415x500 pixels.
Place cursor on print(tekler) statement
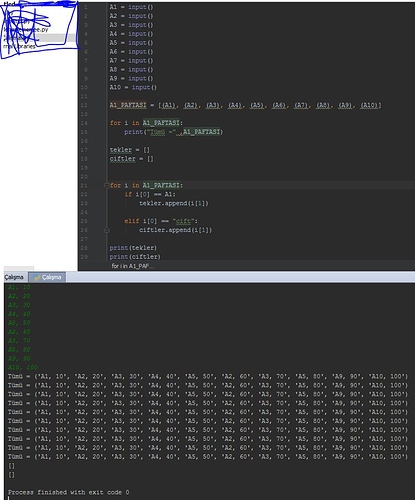tap(133, 248)
